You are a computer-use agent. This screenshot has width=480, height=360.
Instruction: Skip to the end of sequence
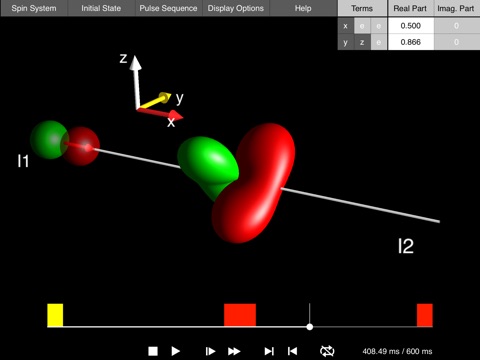click(x=269, y=351)
